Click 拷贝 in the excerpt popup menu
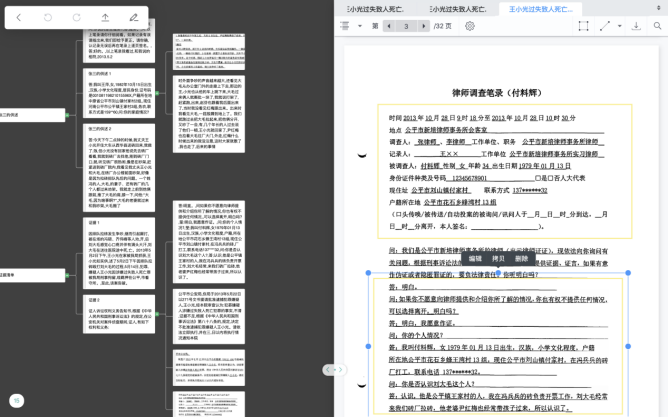 point(498,259)
